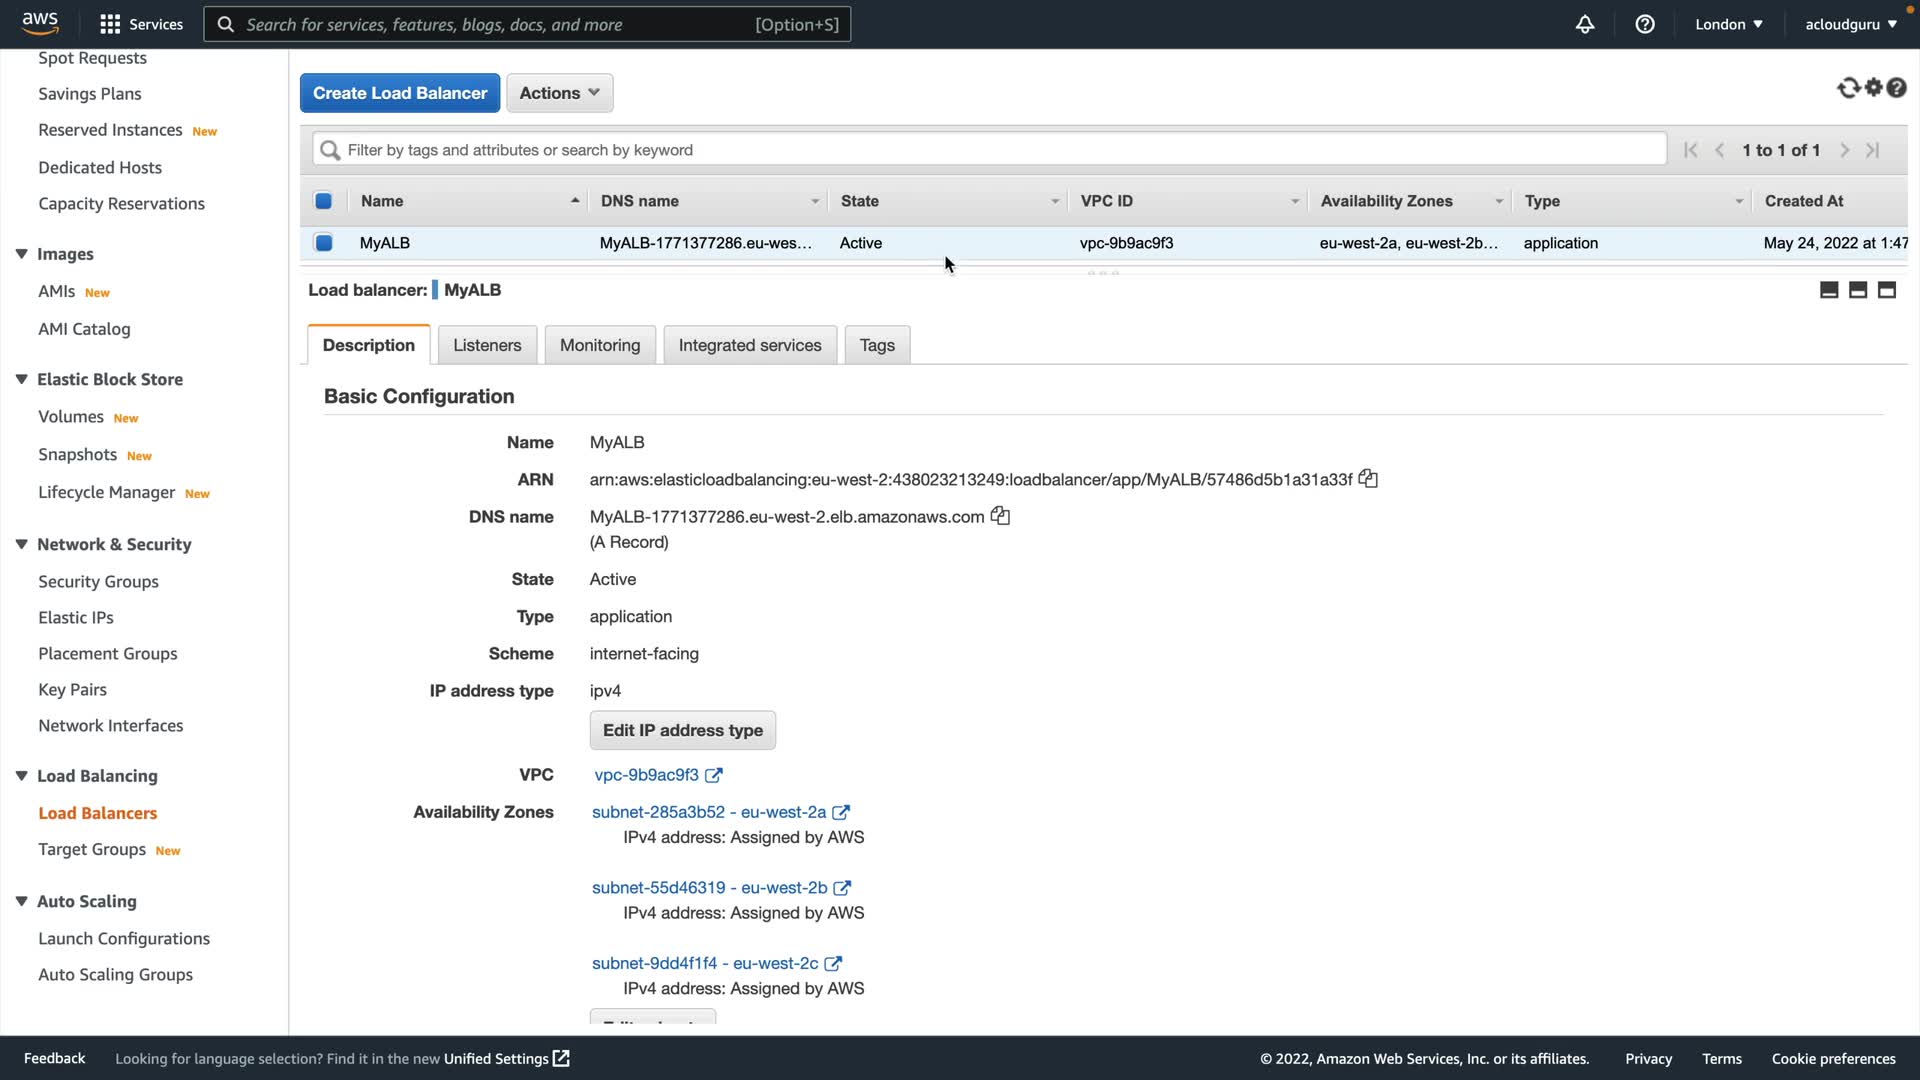This screenshot has height=1080, width=1920.
Task: Open the support help icon in top bar
Action: click(1645, 24)
